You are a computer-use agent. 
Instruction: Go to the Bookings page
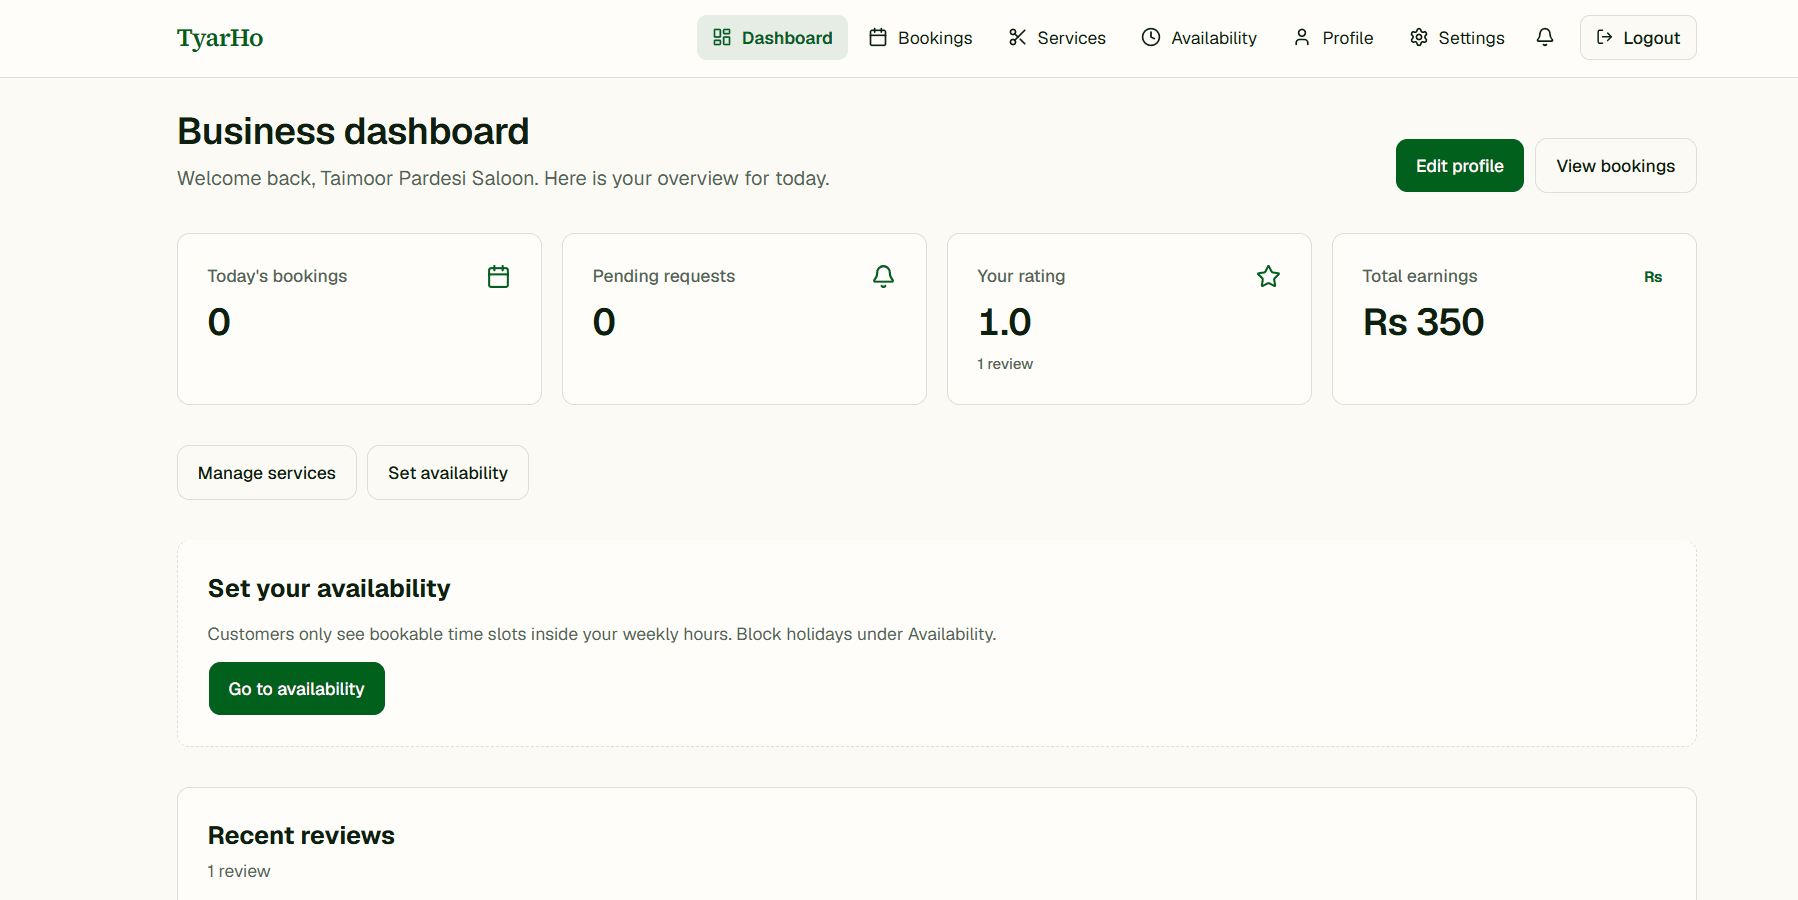pos(920,37)
